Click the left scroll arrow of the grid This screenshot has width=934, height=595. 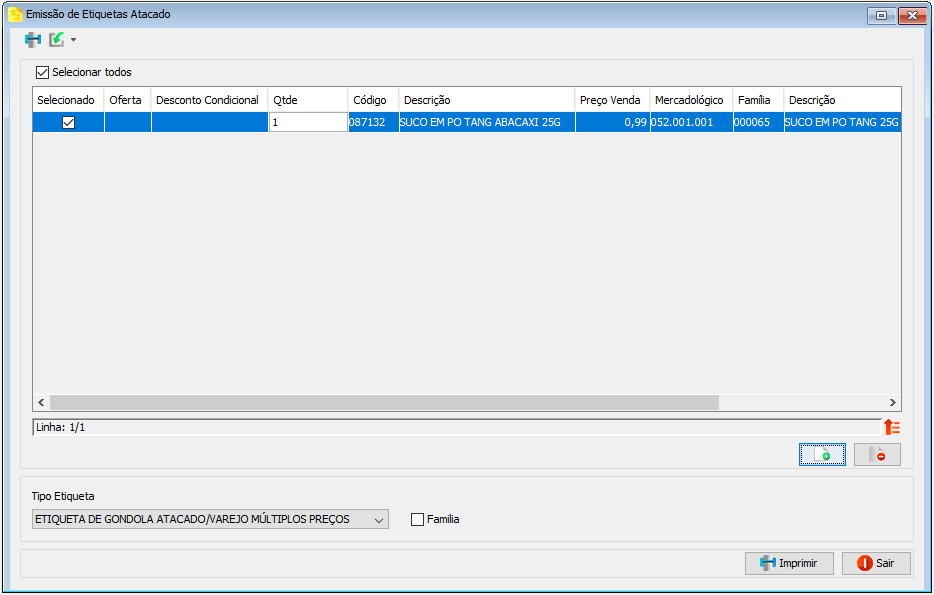click(41, 403)
